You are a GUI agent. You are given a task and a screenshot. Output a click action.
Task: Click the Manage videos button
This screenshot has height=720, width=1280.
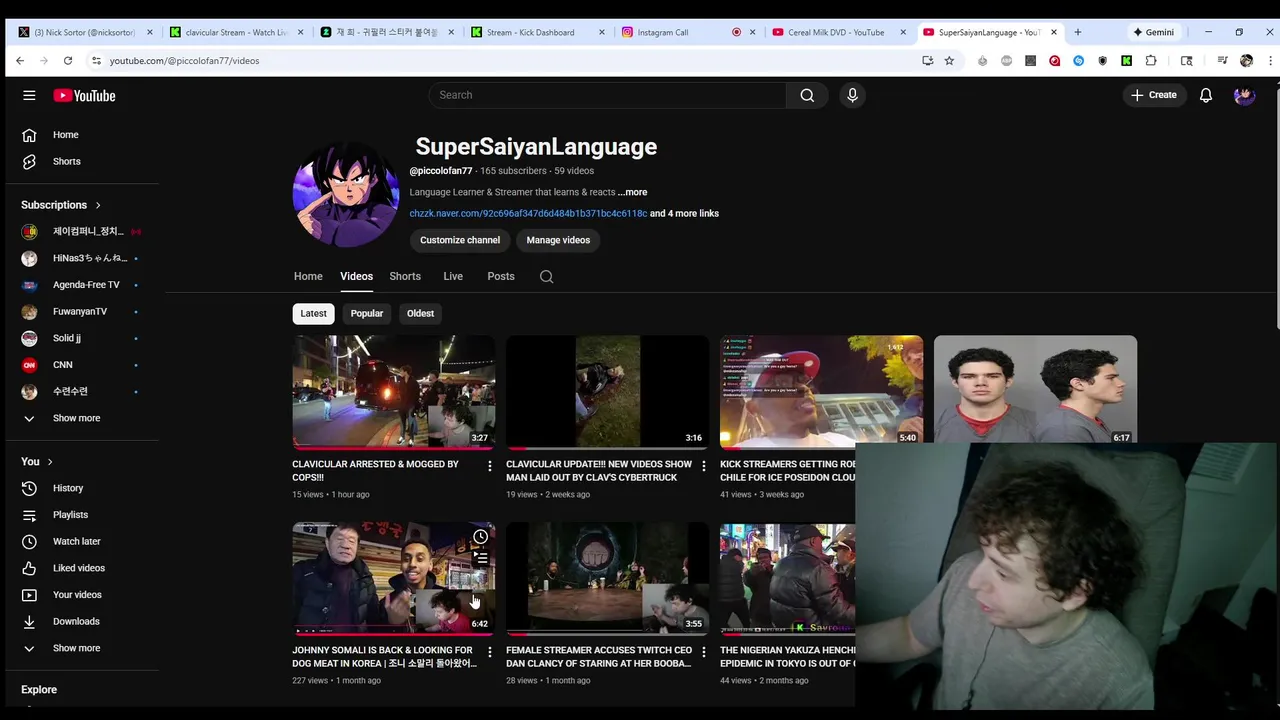tap(558, 240)
